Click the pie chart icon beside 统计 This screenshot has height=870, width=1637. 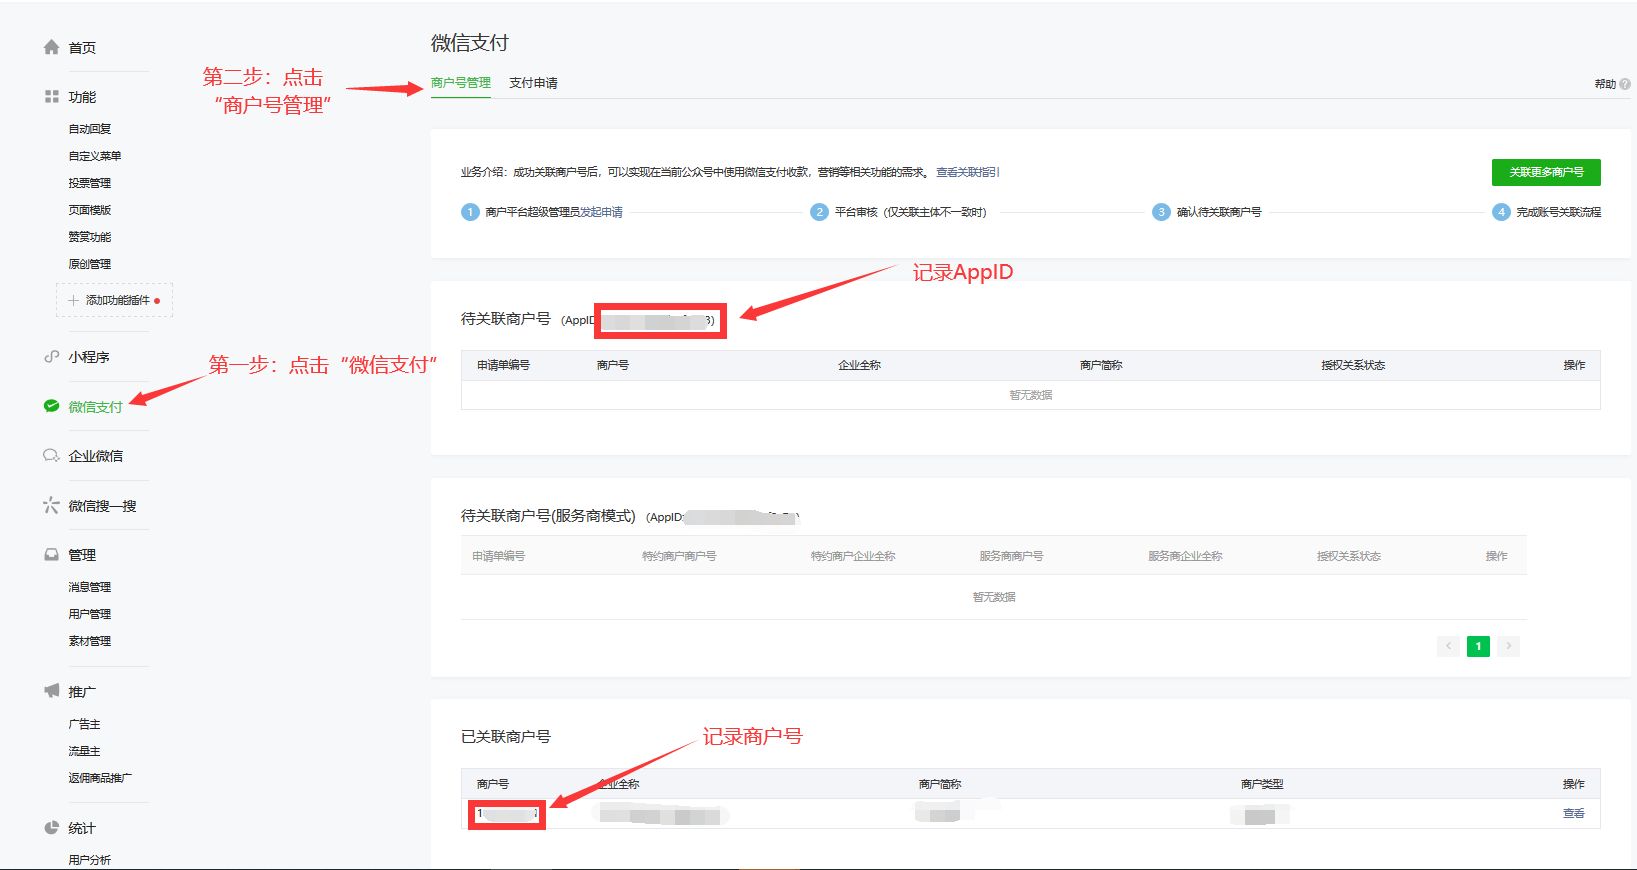(x=51, y=827)
